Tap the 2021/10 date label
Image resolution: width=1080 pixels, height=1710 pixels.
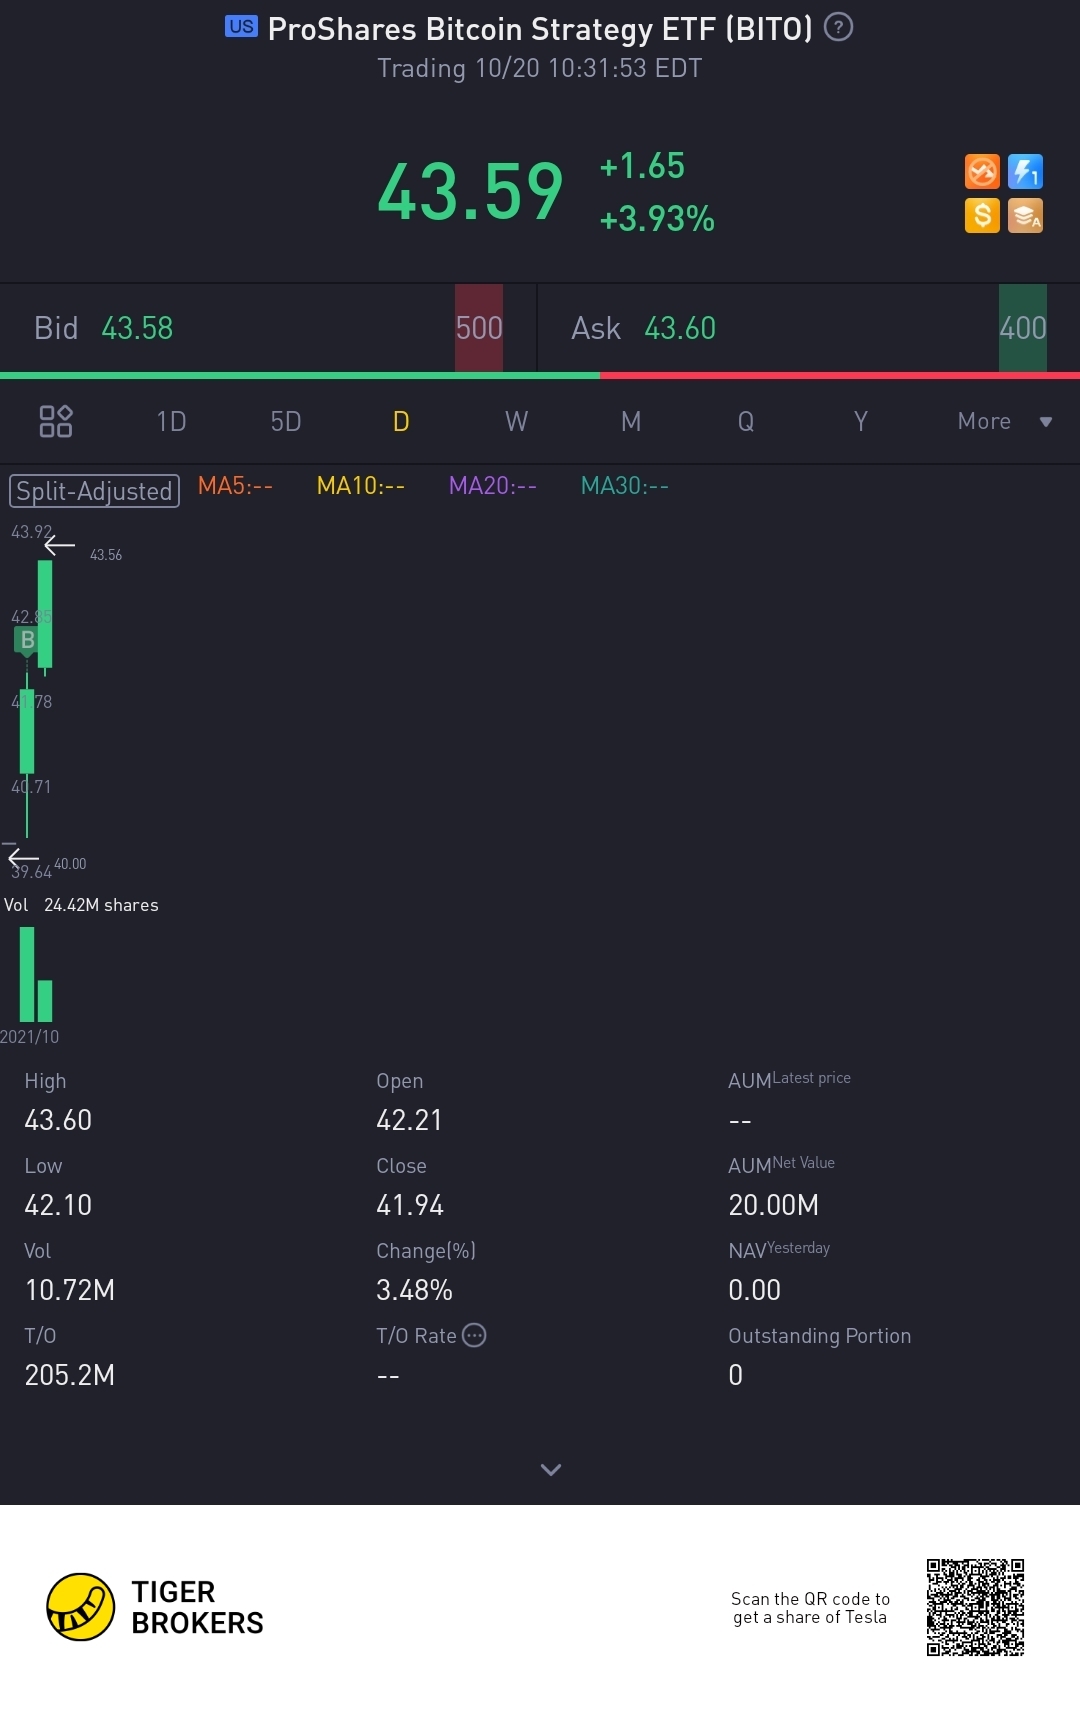pos(30,1037)
